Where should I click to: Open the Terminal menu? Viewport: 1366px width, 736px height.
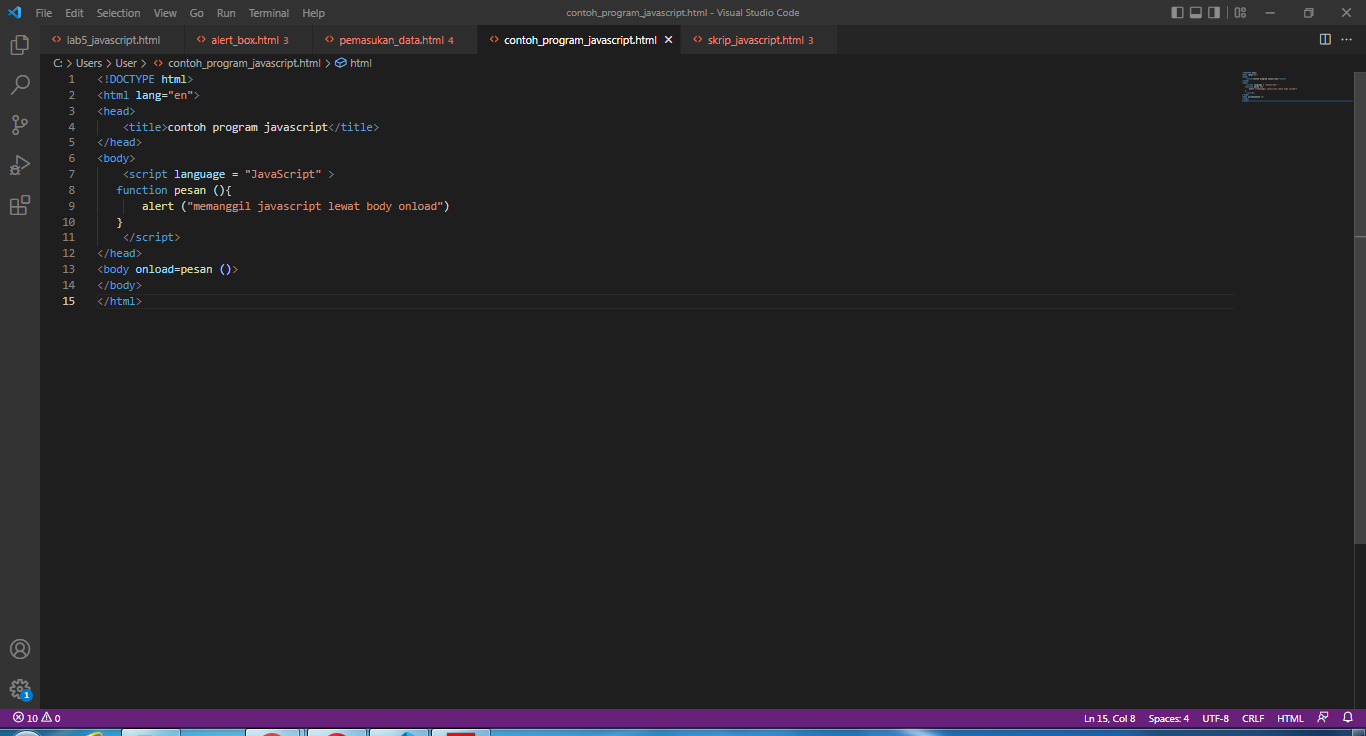(268, 13)
